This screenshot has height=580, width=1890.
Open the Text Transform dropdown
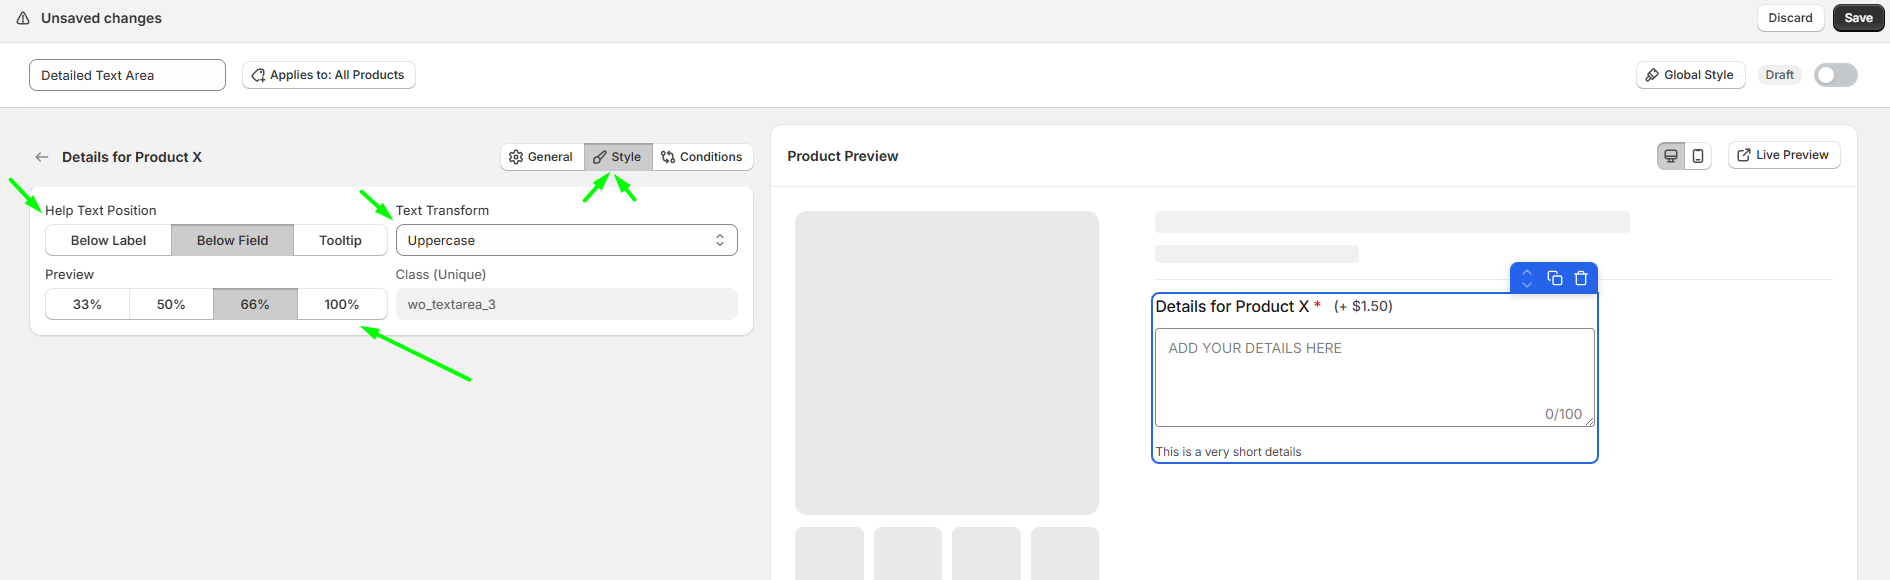(566, 240)
